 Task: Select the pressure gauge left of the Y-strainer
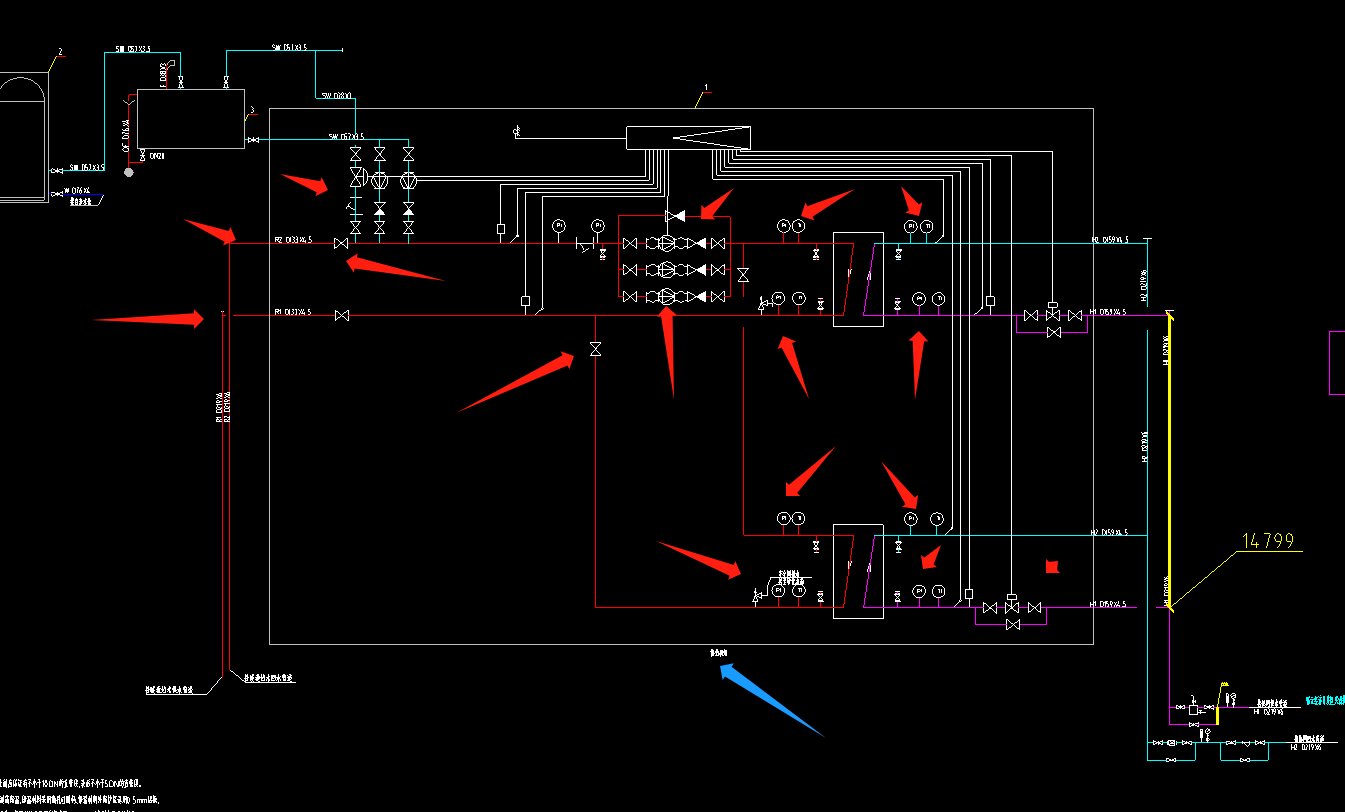(559, 225)
